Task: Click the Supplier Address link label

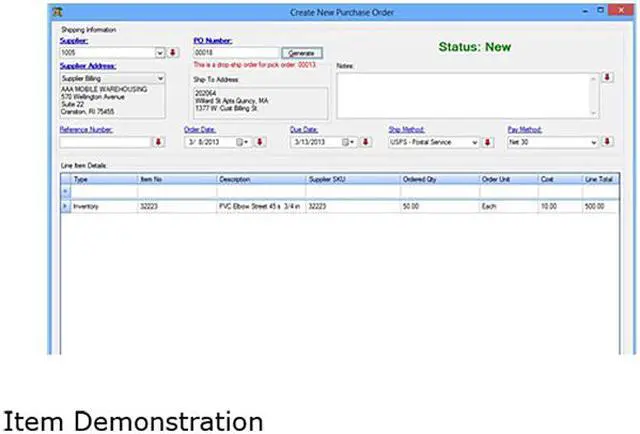Action: (88, 66)
